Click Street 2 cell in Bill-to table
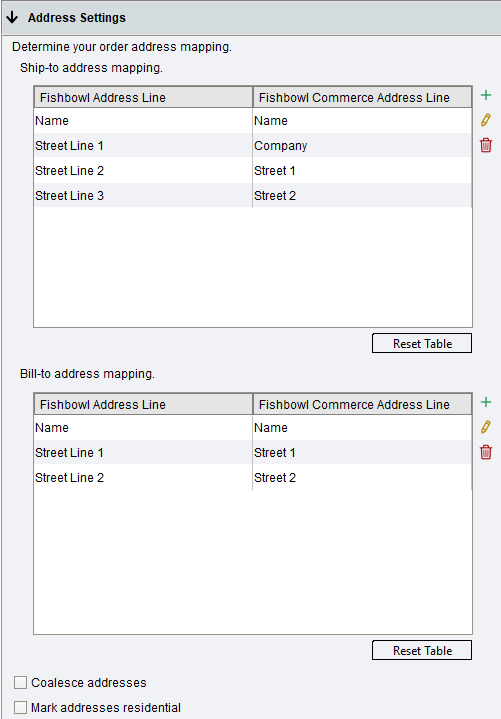This screenshot has height=719, width=501. tap(362, 478)
